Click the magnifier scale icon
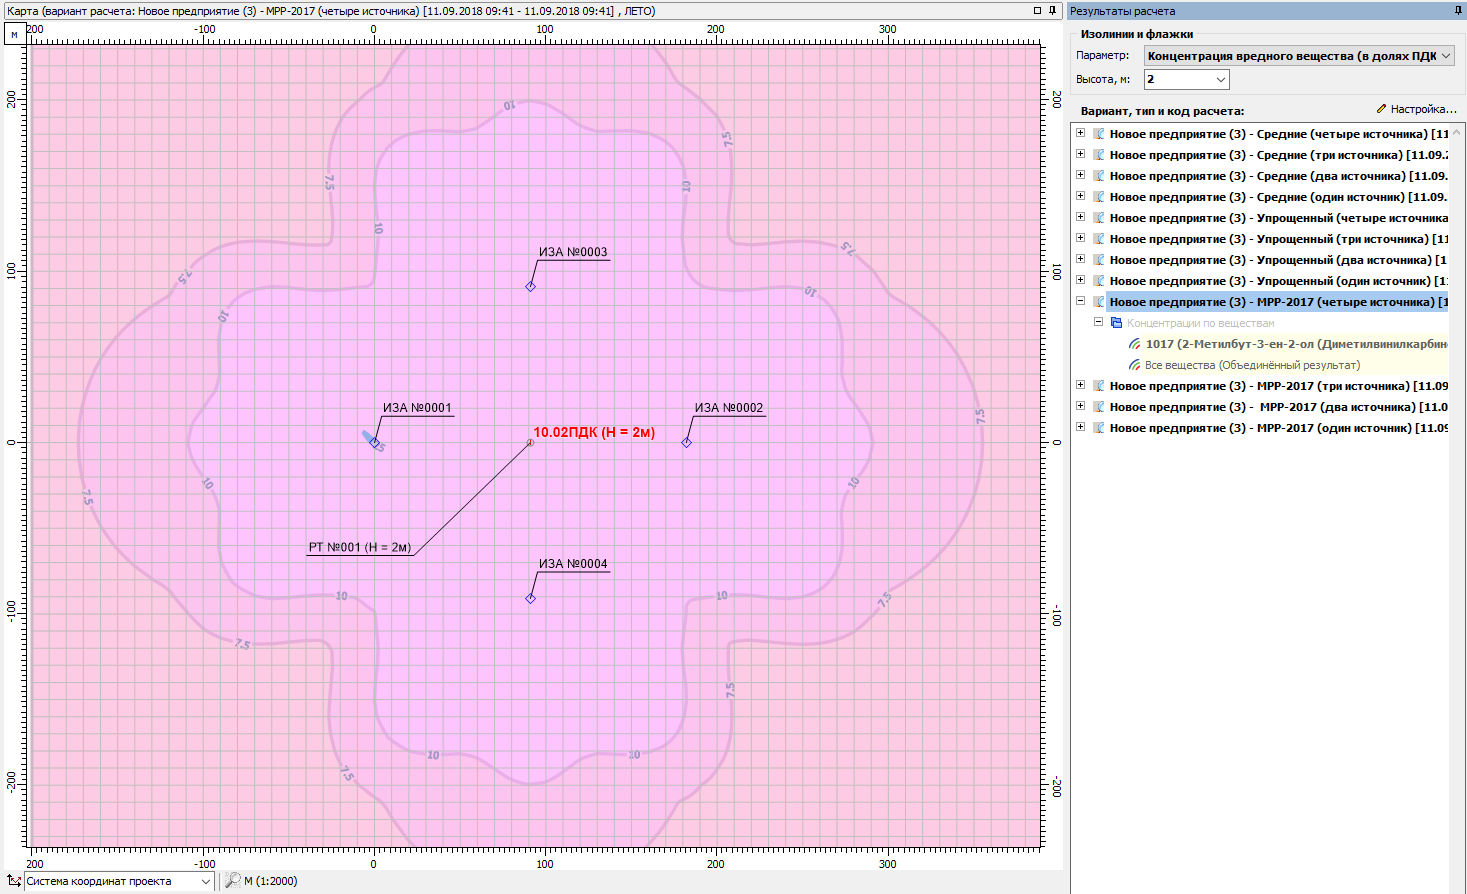This screenshot has height=894, width=1467. pyautogui.click(x=232, y=881)
